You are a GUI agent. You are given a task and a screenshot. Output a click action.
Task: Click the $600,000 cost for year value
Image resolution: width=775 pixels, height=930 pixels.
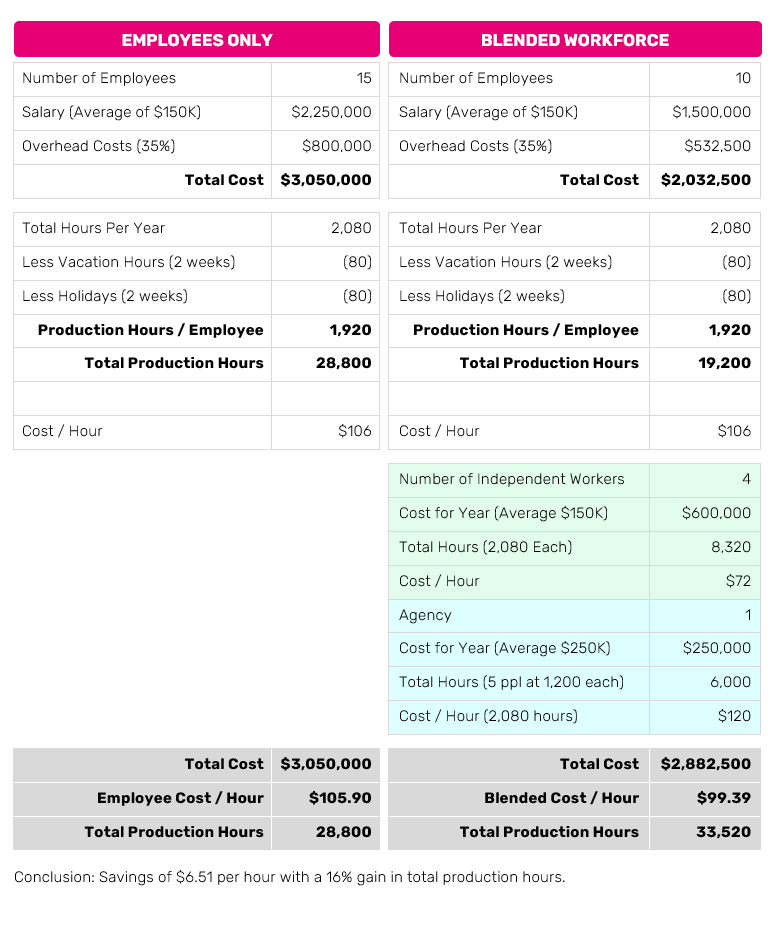coord(716,513)
